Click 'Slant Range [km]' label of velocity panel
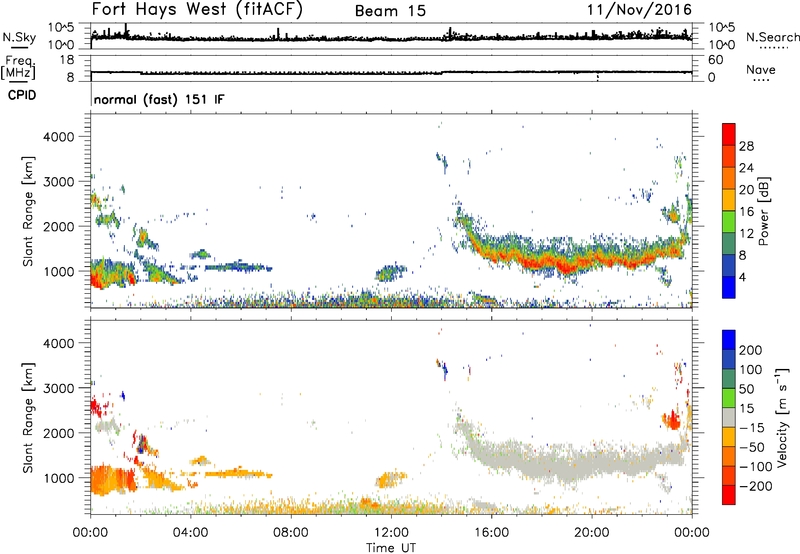Image resolution: width=800 pixels, height=554 pixels. click(x=28, y=418)
